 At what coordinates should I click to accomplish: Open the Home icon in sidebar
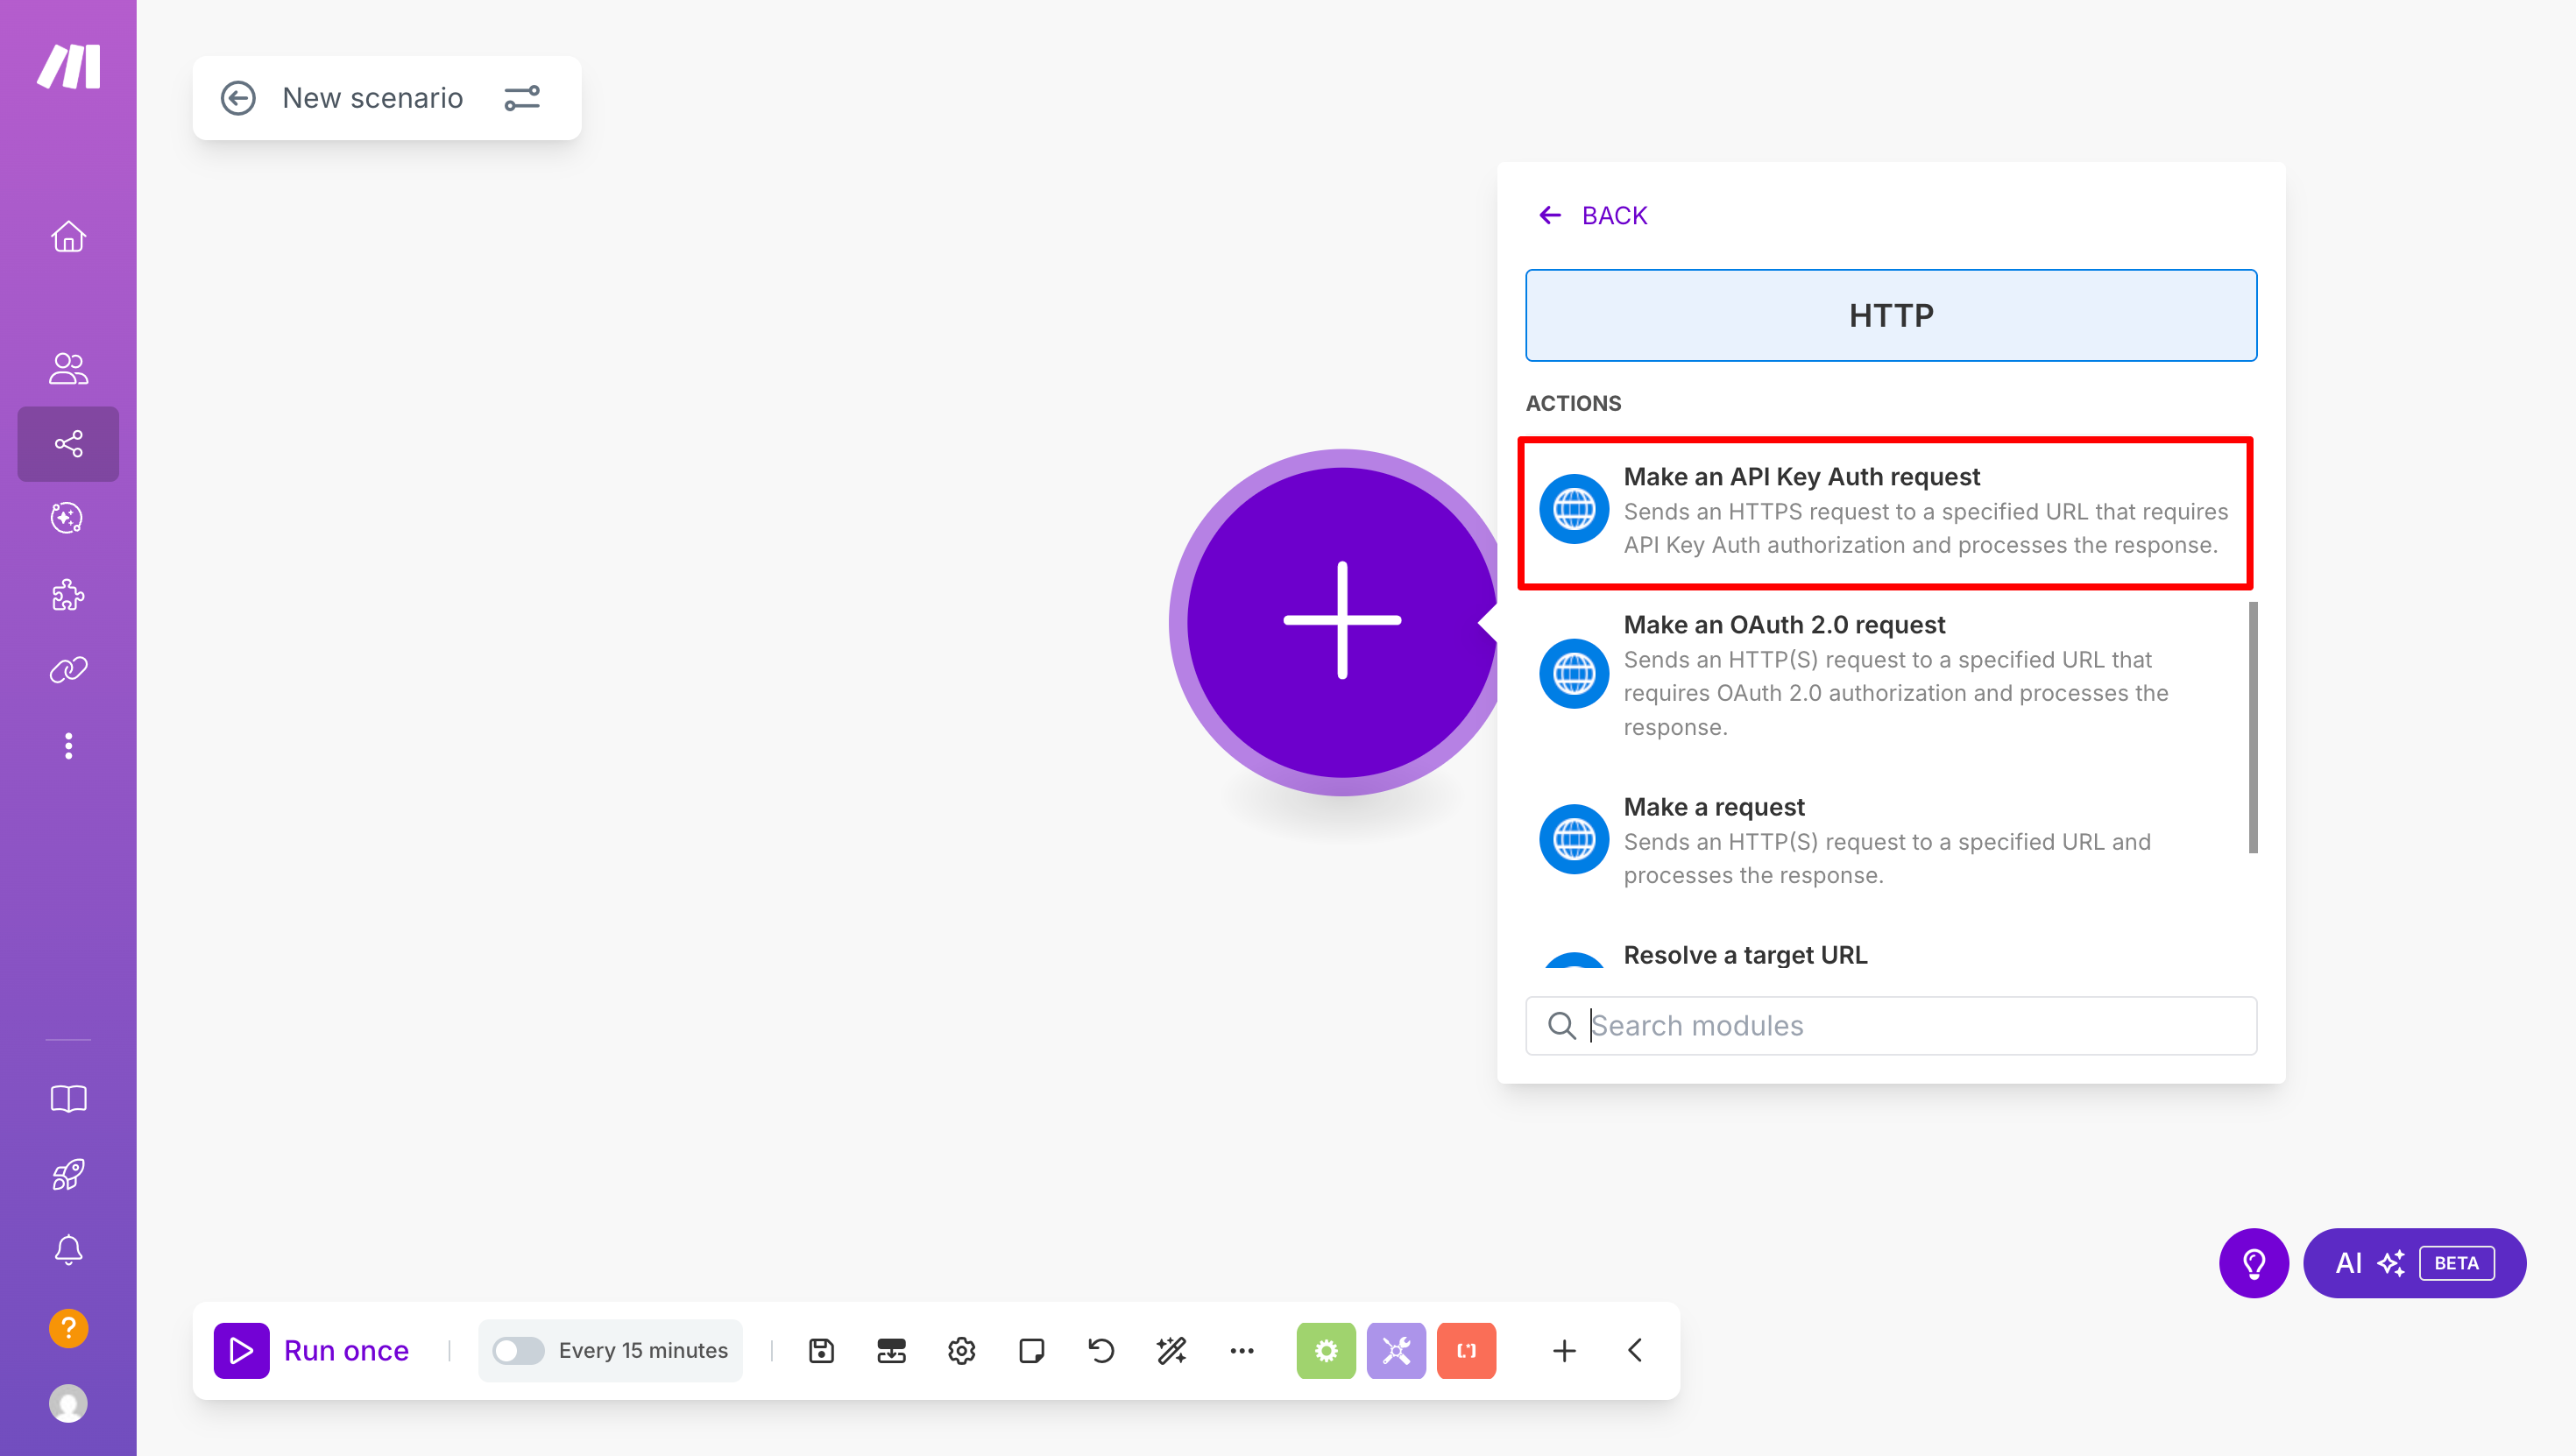(68, 237)
